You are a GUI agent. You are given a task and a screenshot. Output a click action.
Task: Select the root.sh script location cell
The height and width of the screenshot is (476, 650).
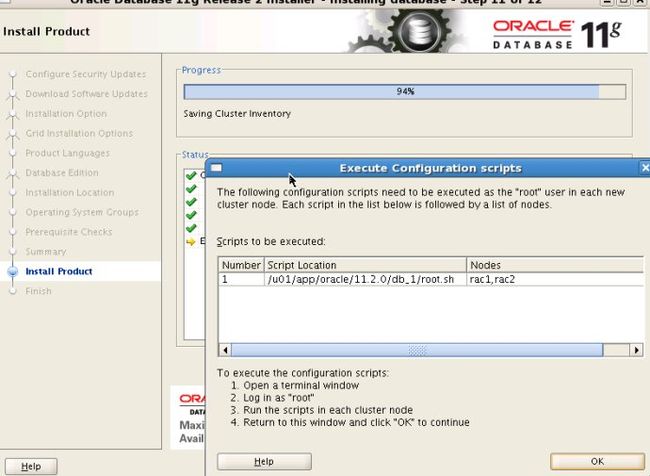click(365, 279)
